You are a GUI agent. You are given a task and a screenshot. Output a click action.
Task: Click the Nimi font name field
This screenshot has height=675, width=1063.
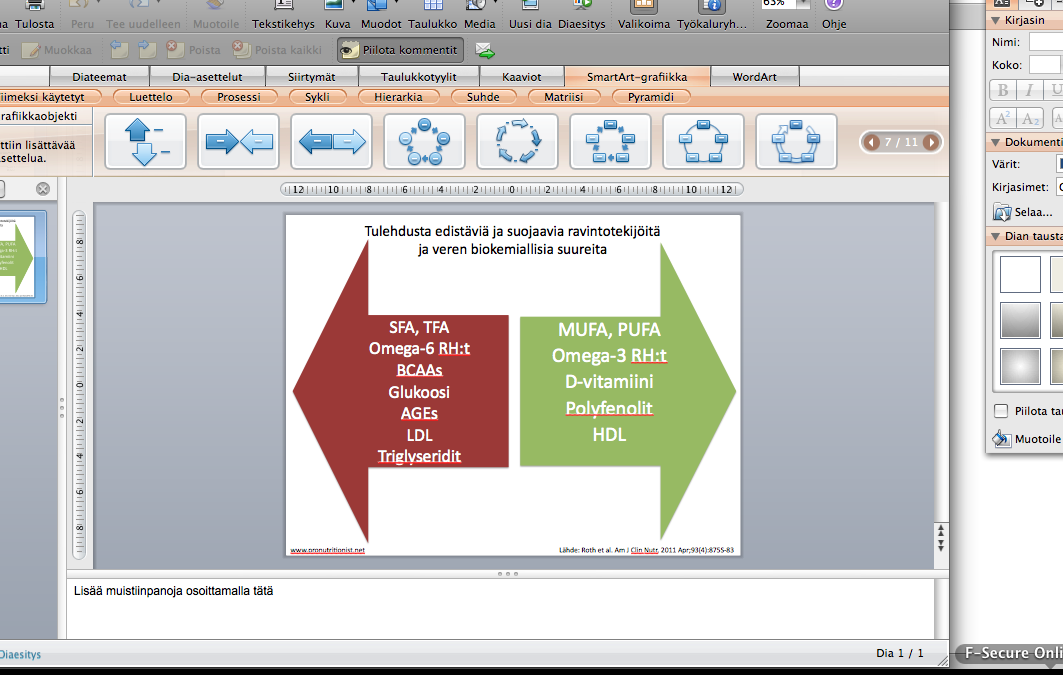coord(1045,42)
